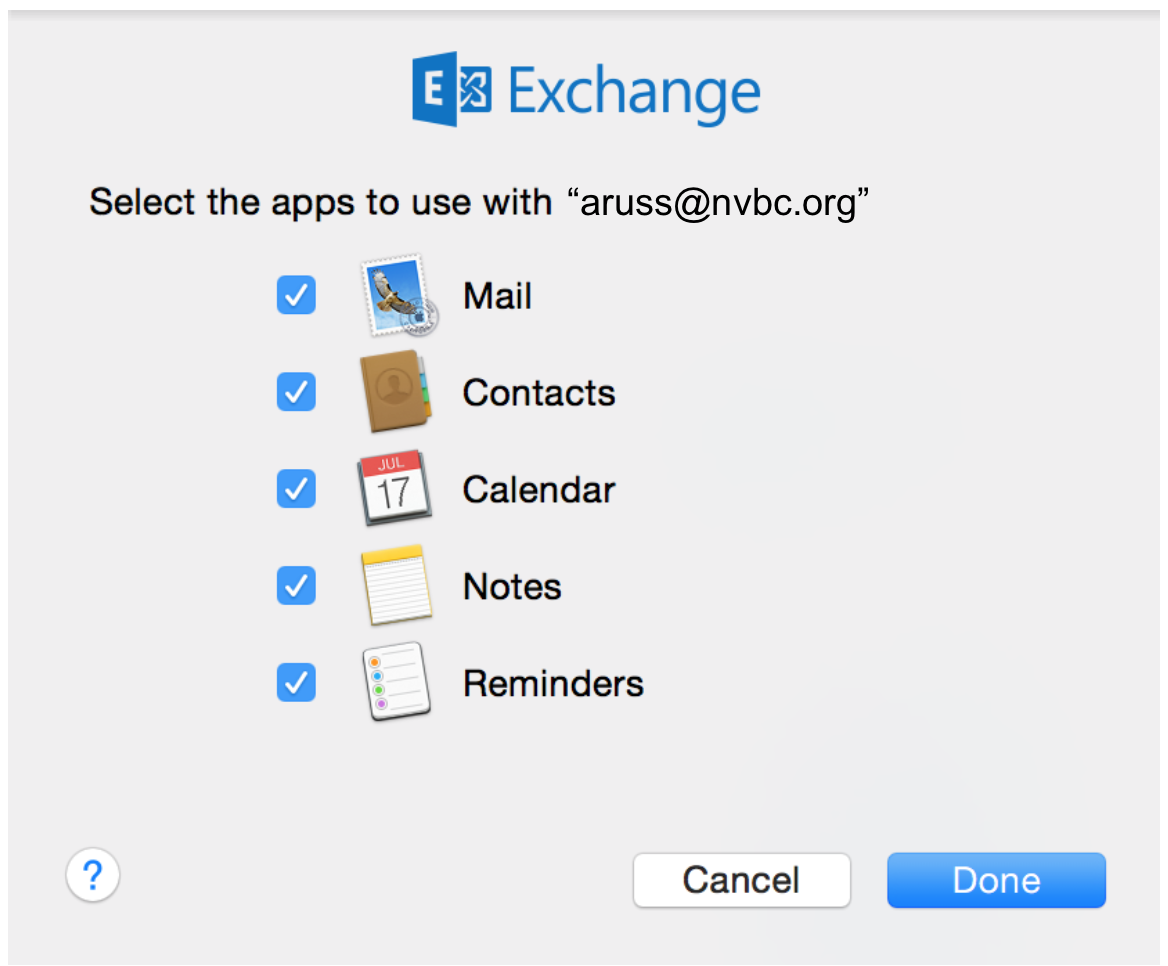Click the Cancel button

[x=741, y=880]
